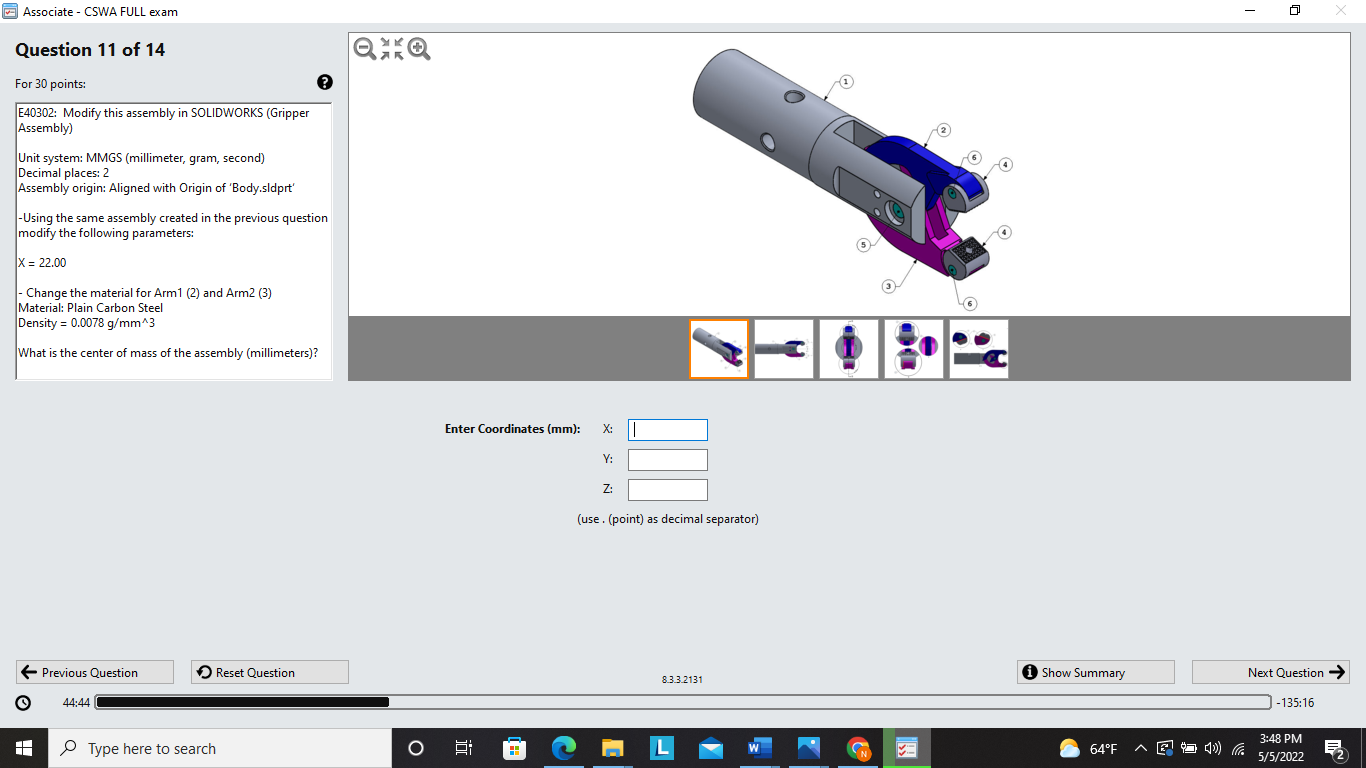
Task: Open the question help icon
Action: [325, 83]
